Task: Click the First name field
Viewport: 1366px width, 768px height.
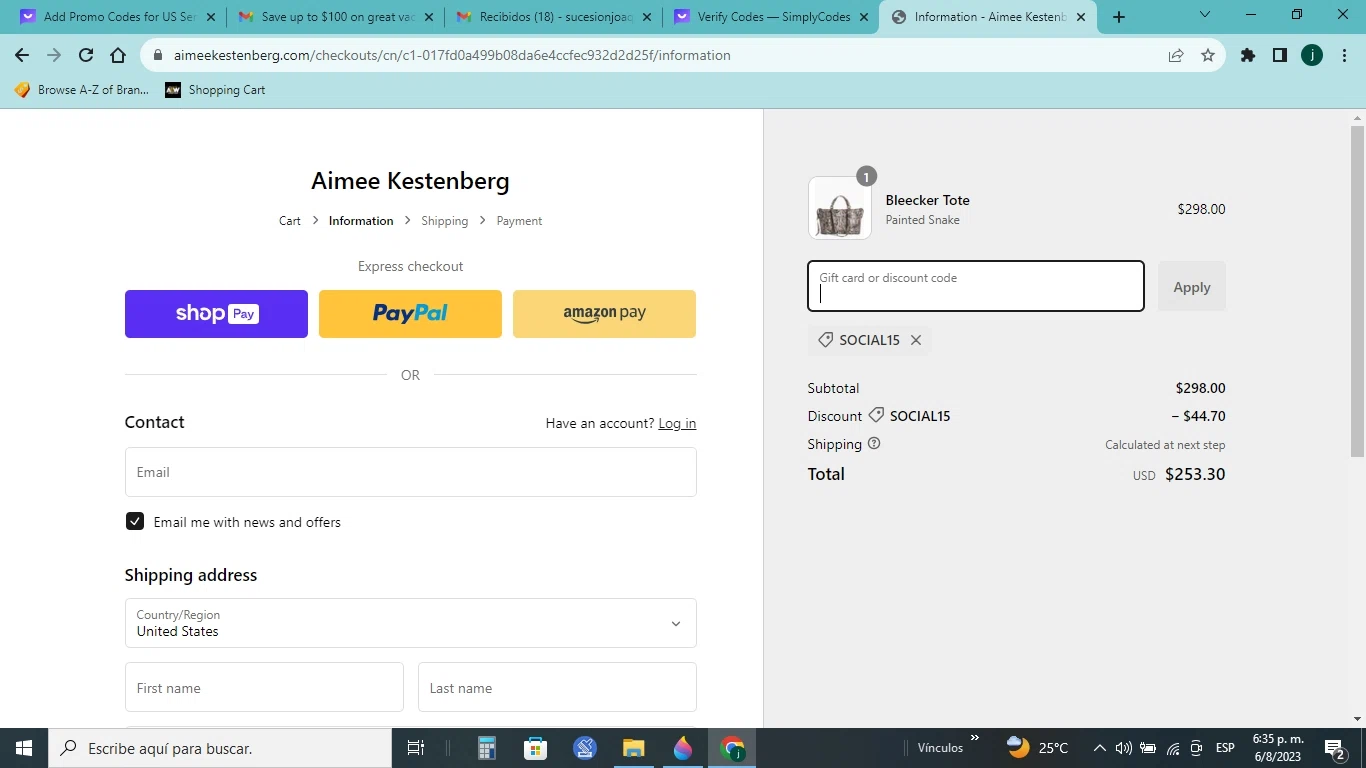Action: 264,687
